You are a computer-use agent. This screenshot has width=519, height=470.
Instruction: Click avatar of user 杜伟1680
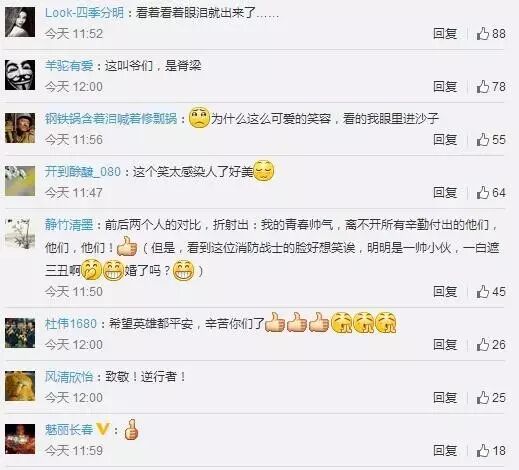tap(20, 333)
